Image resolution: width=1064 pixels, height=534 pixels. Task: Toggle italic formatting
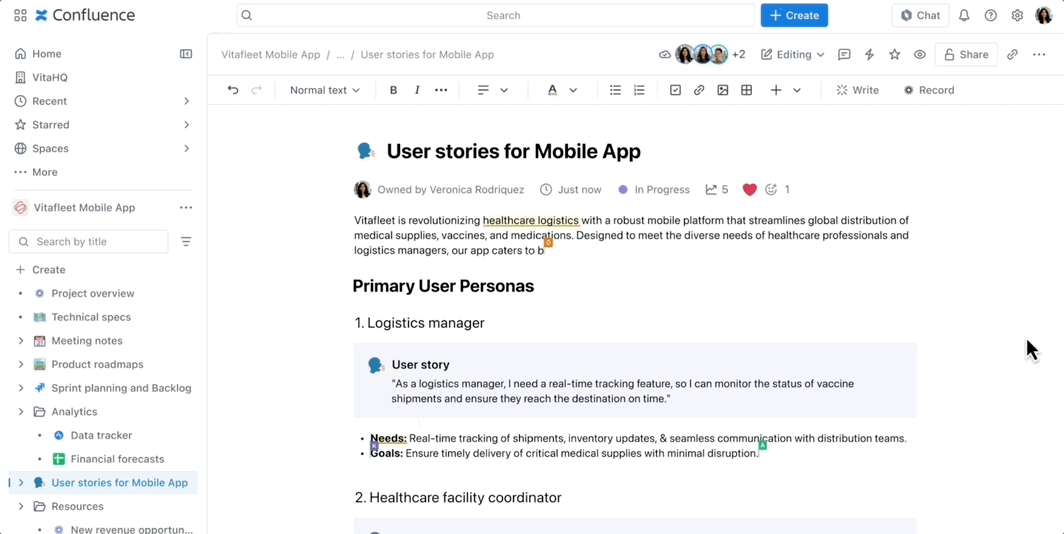[x=417, y=90]
